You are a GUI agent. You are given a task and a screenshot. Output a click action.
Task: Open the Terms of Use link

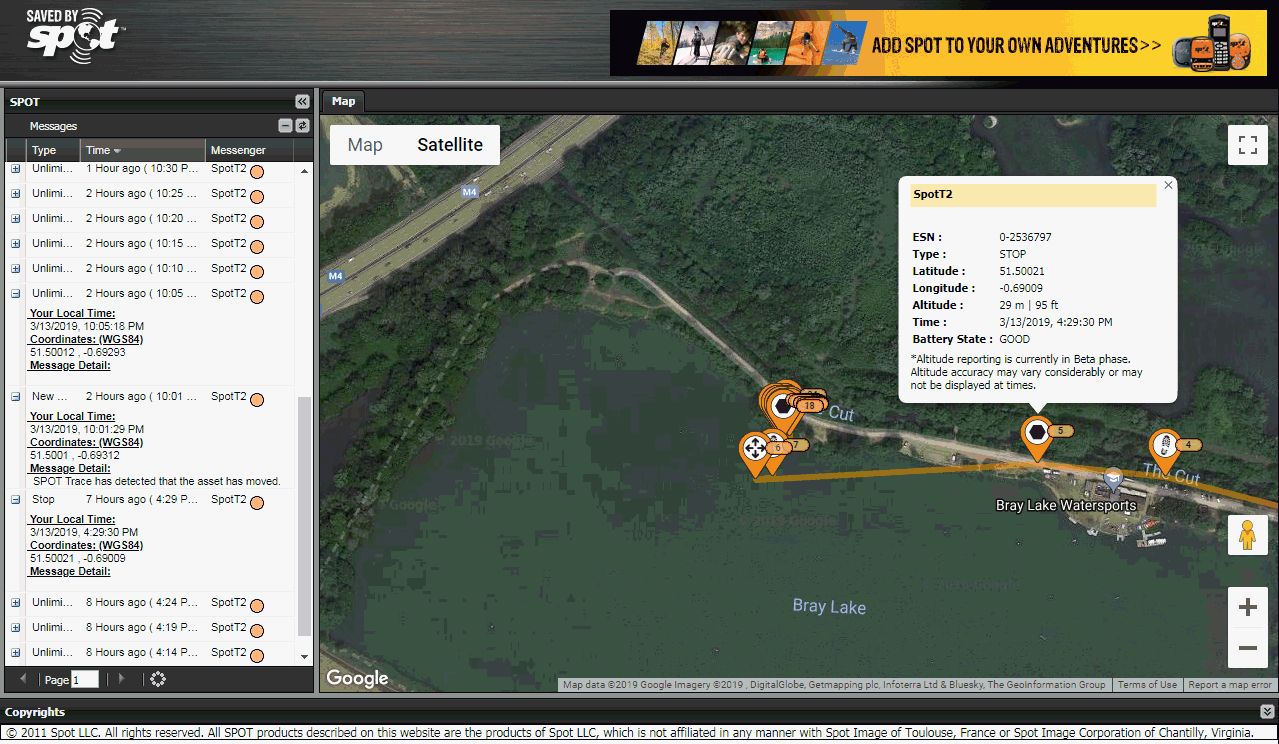pyautogui.click(x=1147, y=685)
